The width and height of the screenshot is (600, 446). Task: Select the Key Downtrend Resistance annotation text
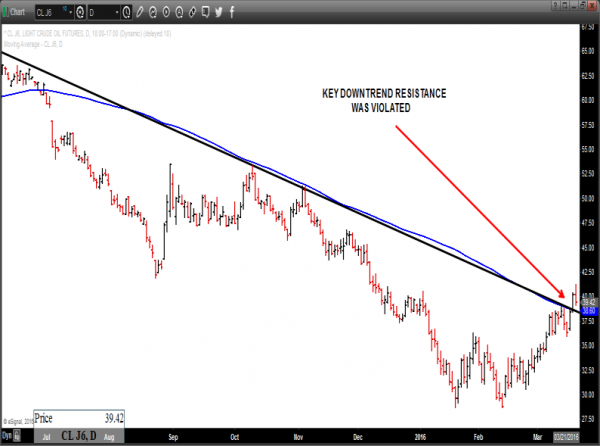383,98
